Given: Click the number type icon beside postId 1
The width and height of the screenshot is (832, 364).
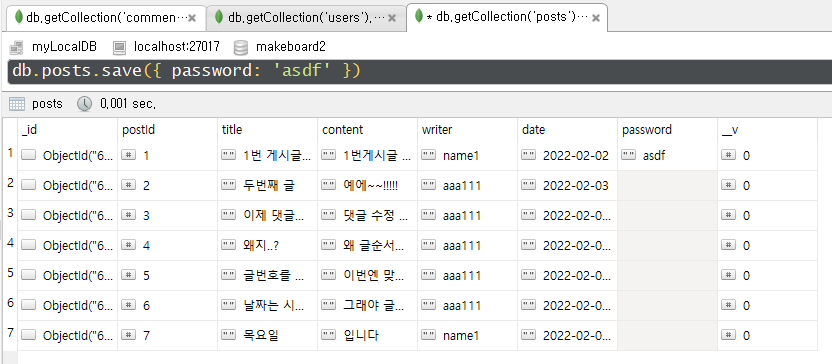Looking at the screenshot, I should pos(129,155).
